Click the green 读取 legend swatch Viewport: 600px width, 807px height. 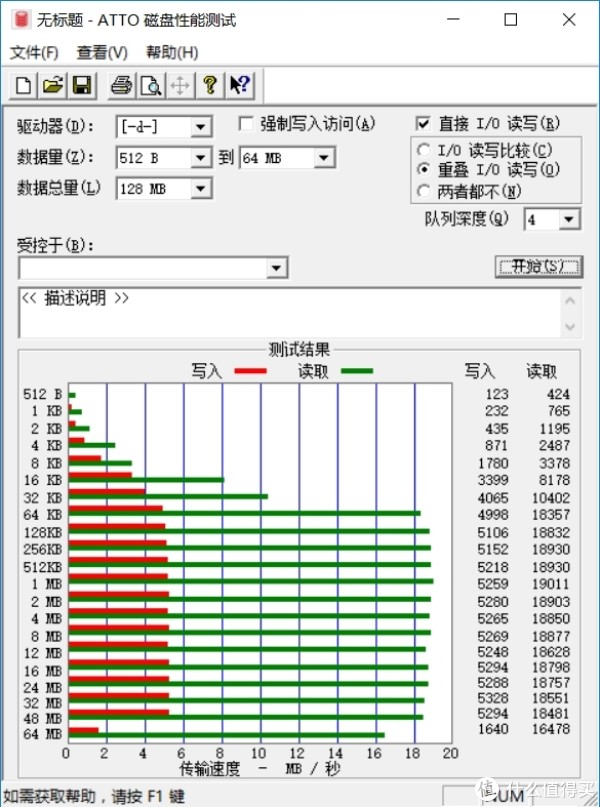coord(357,371)
